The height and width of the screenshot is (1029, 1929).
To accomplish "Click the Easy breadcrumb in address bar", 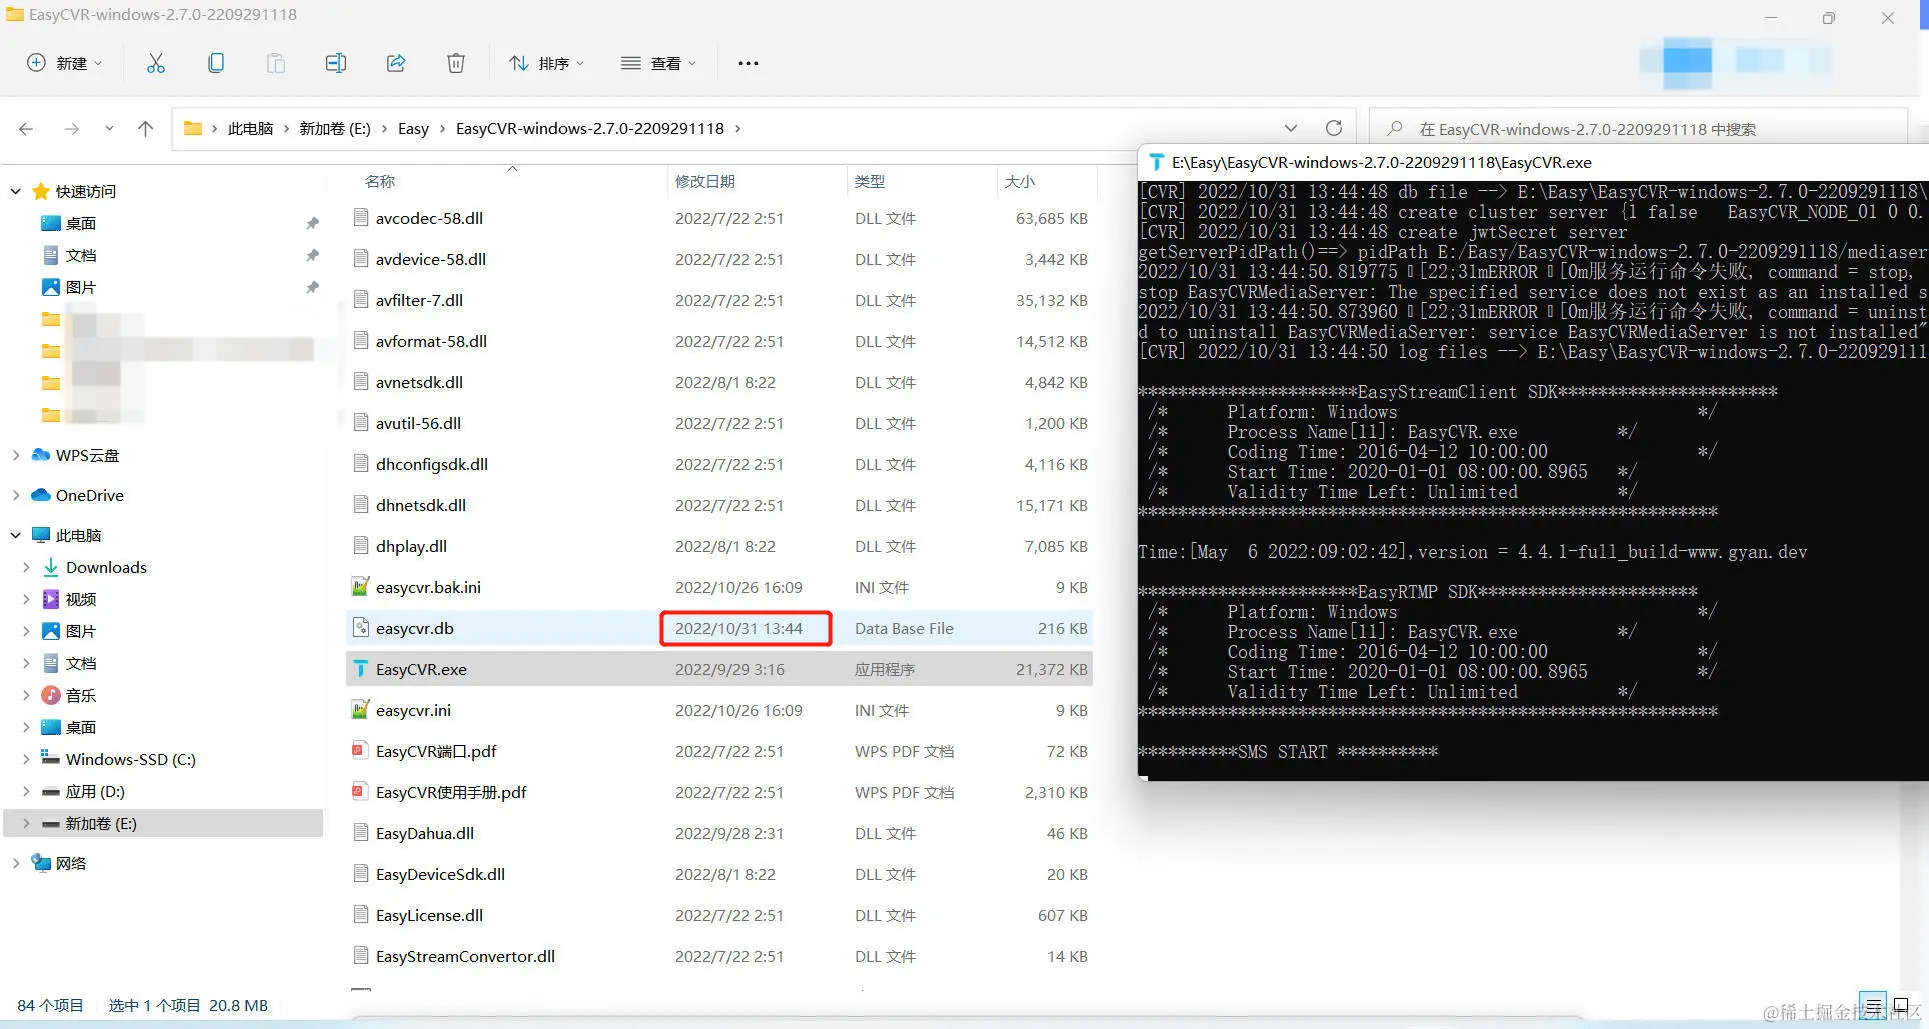I will pyautogui.click(x=413, y=128).
